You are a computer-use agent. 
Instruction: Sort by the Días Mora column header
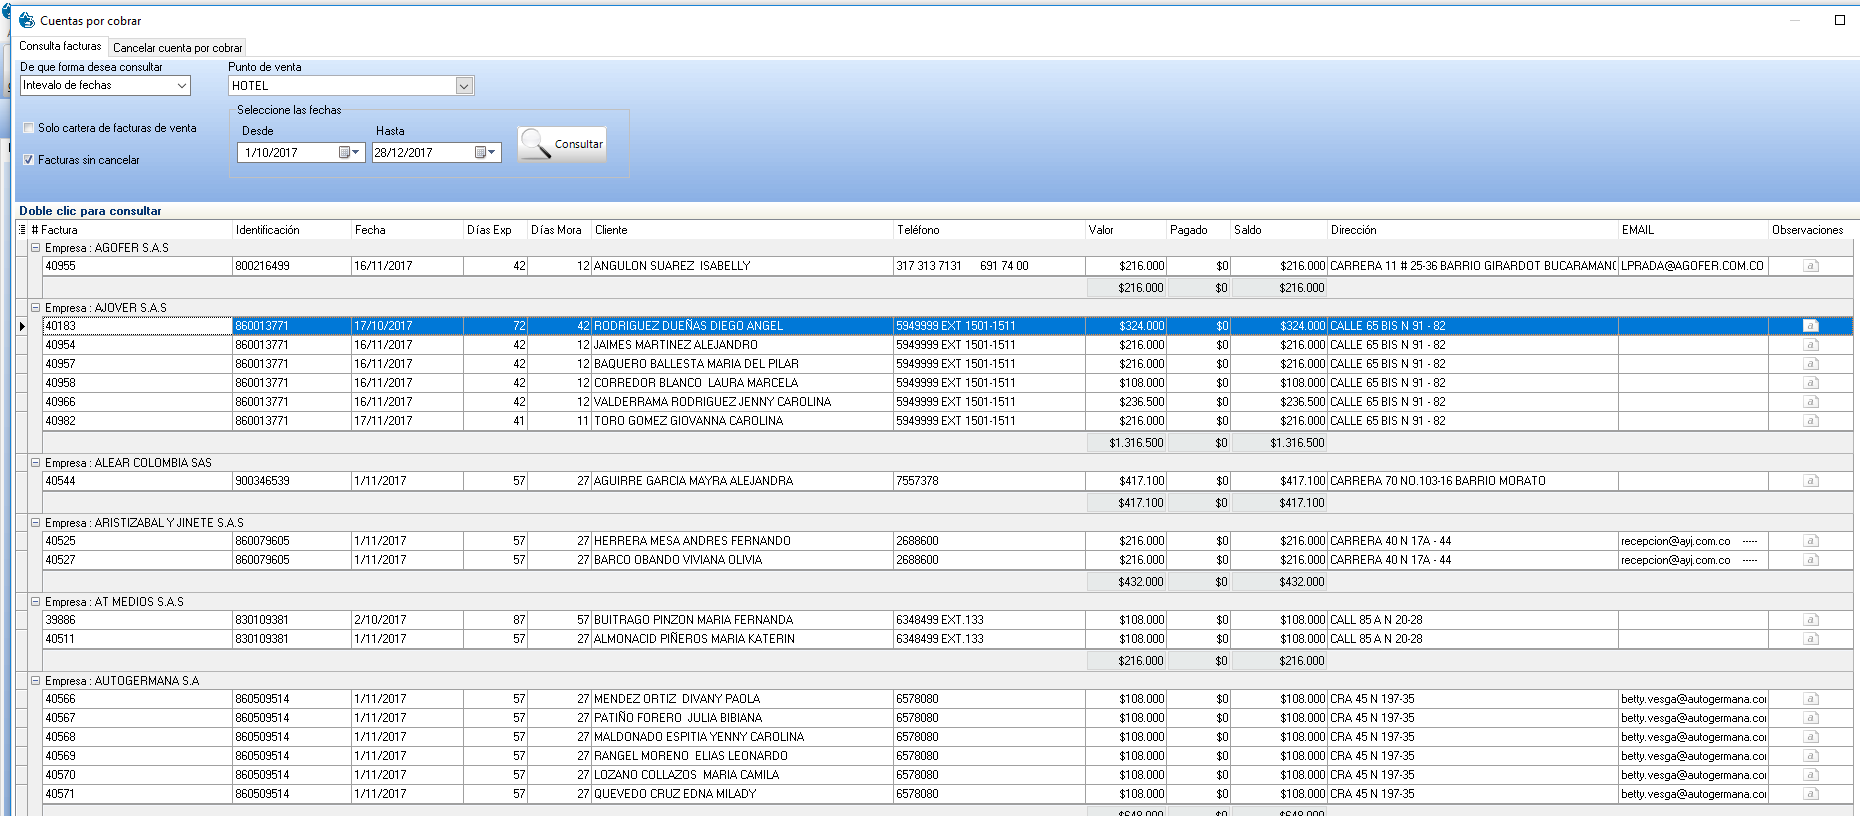point(556,230)
